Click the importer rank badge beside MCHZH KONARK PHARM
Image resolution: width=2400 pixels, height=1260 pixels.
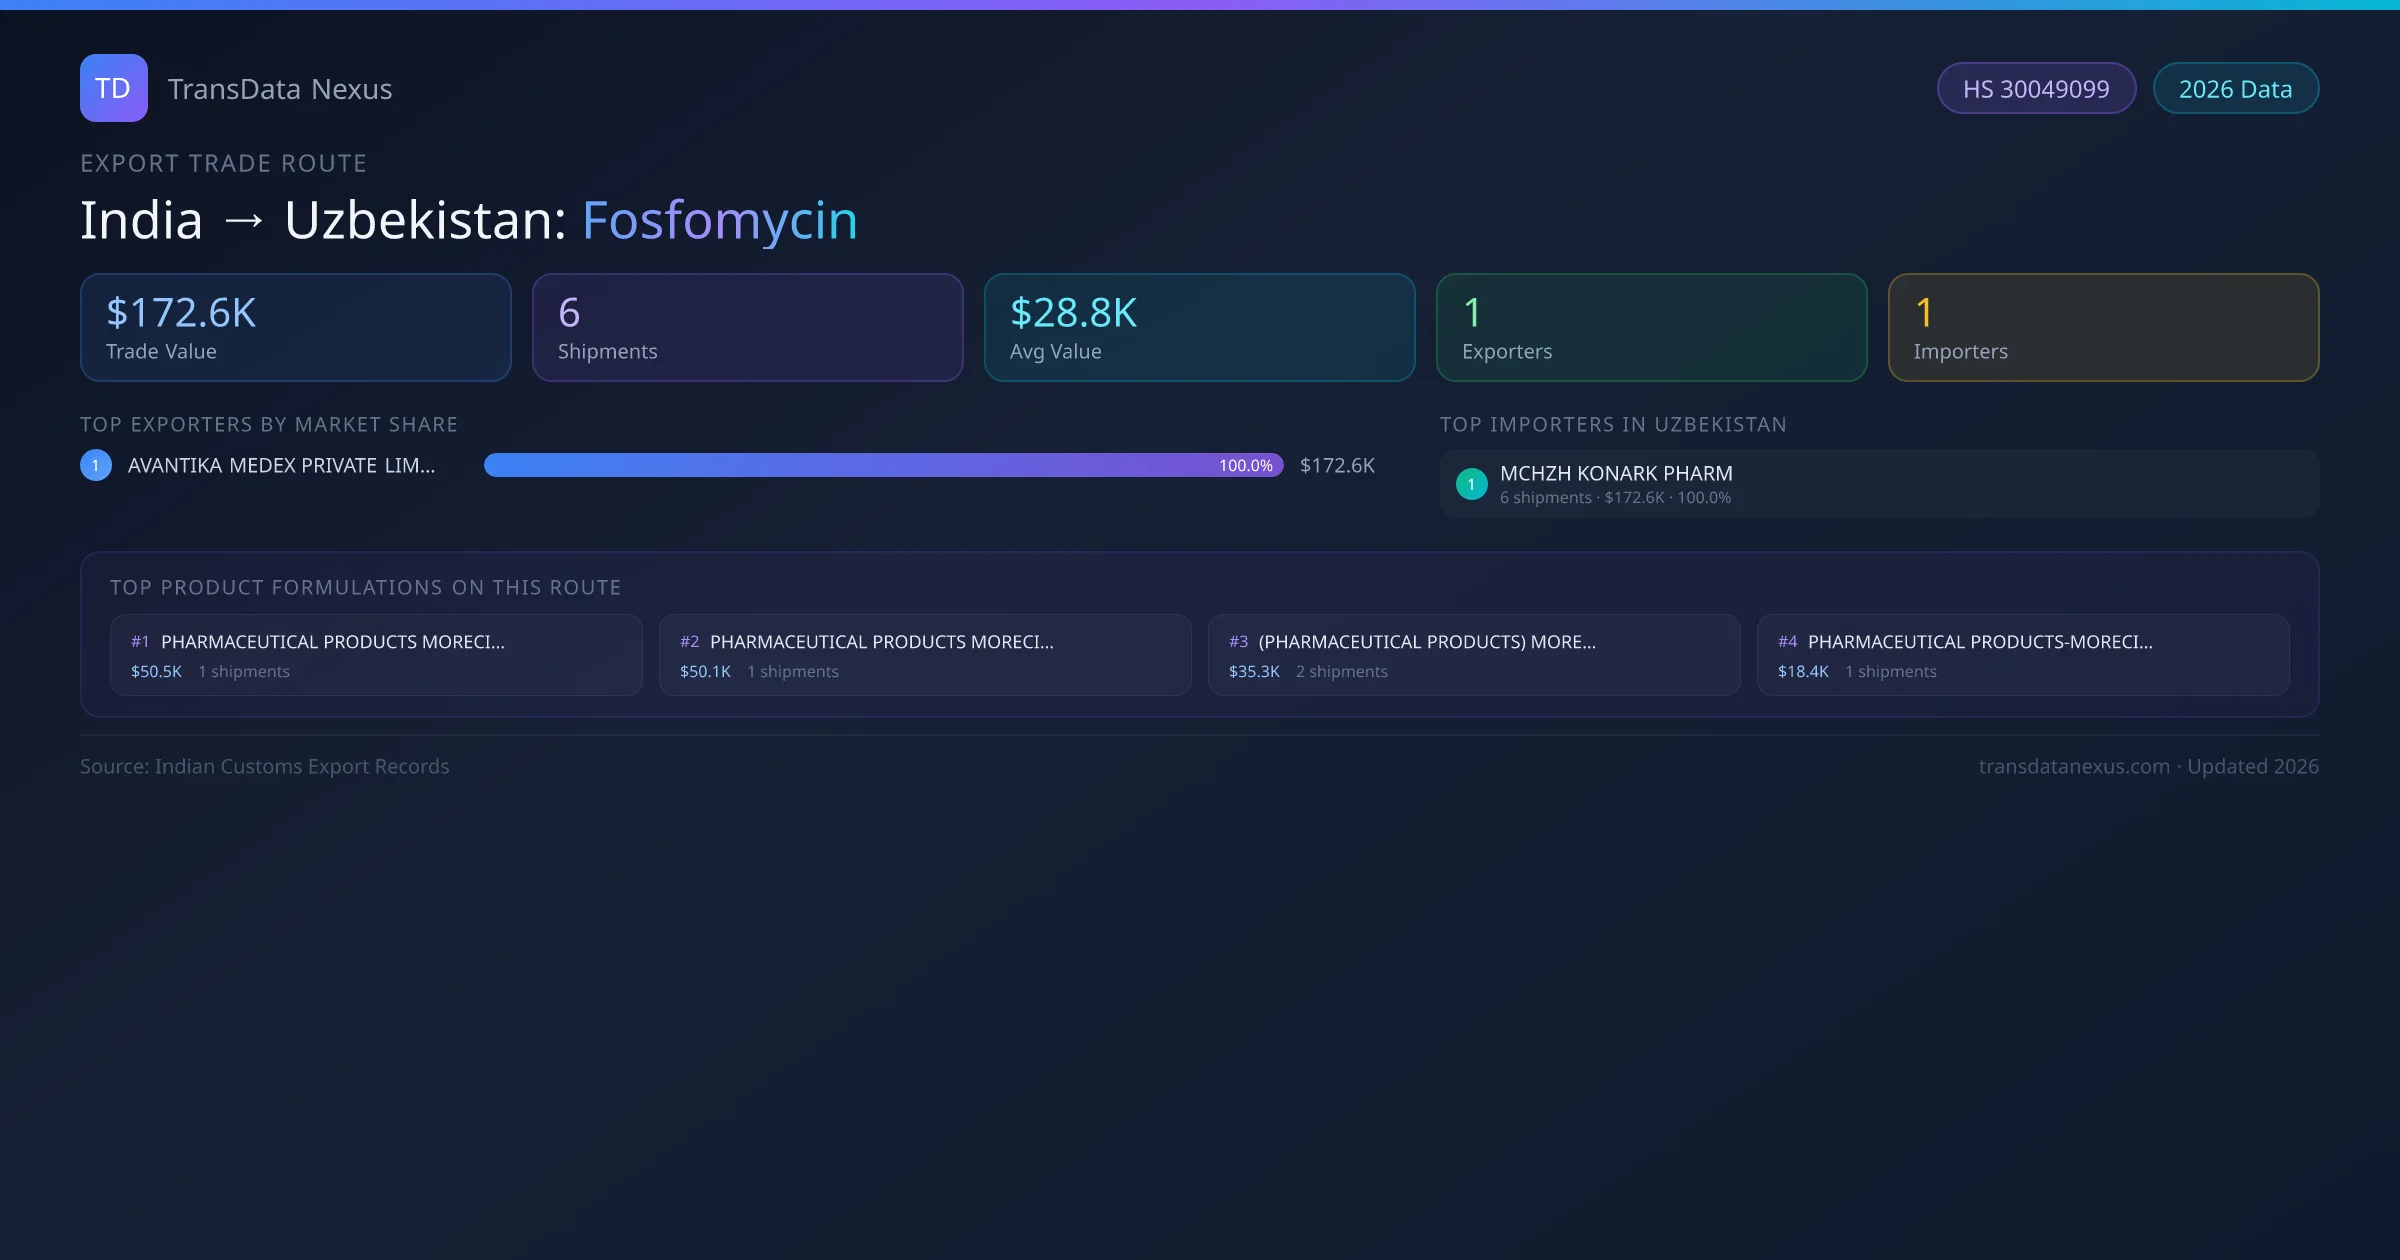(x=1471, y=483)
